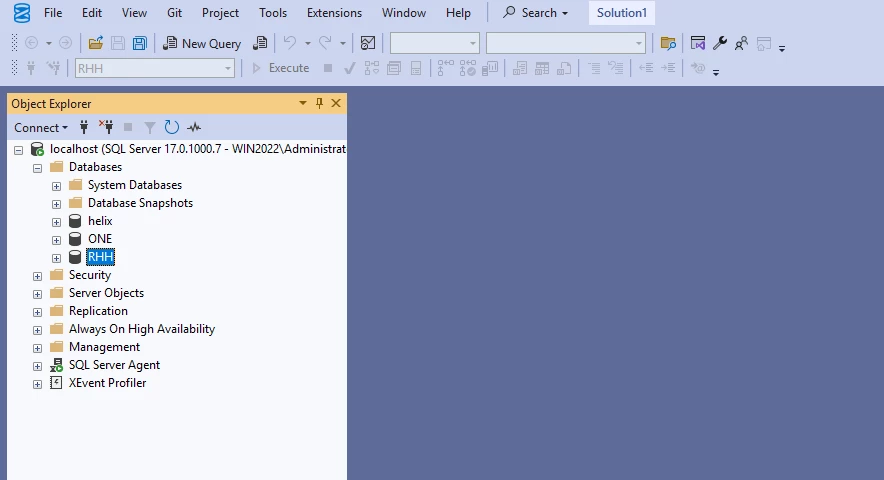Click the Redo arrow icon

coord(325,43)
